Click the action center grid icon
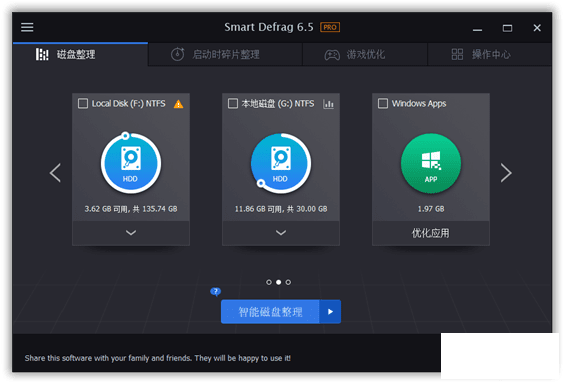The height and width of the screenshot is (384, 564). (457, 54)
